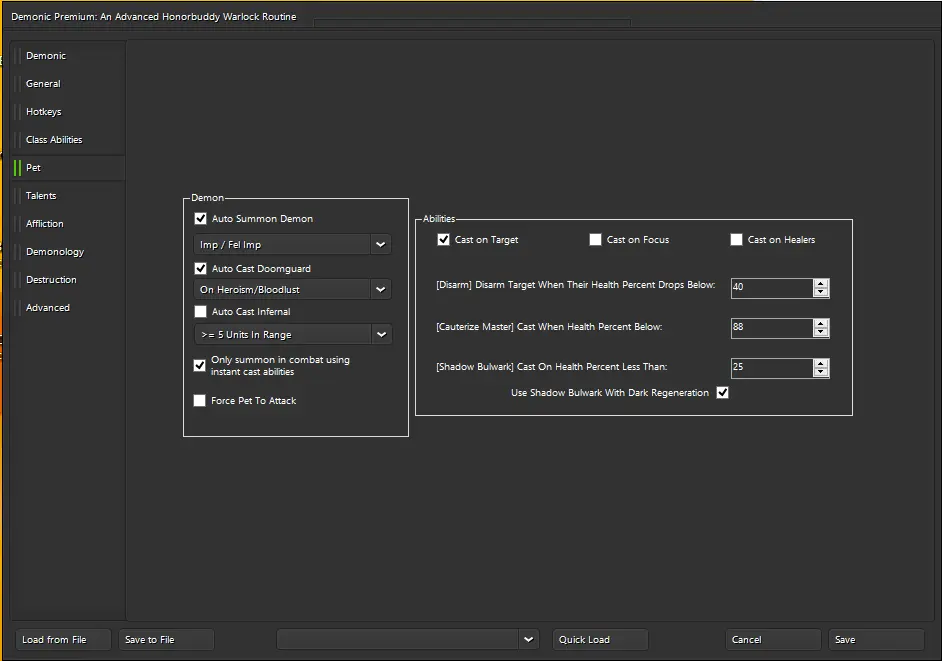Toggle Use Shadow Bulwark With Dark Regeneration
The height and width of the screenshot is (661, 942).
click(723, 392)
